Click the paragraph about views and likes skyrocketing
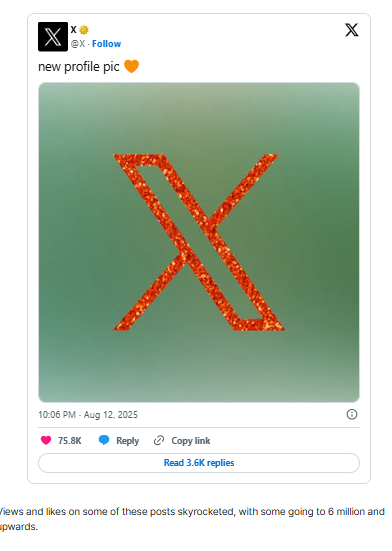Screen dimensions: 392x551 point(192,519)
